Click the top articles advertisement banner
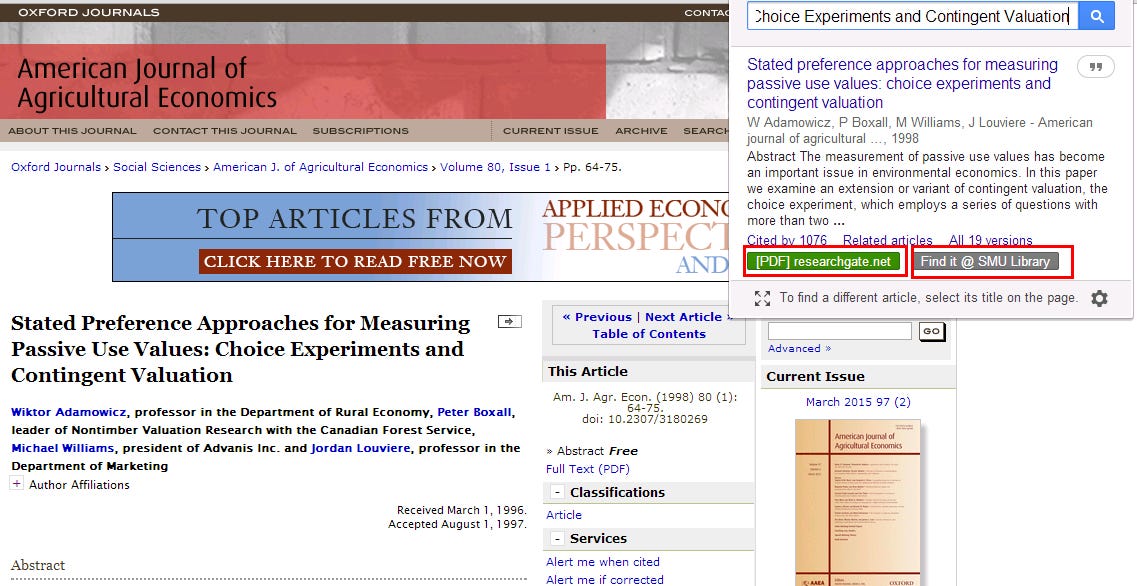Viewport: 1137px width, 586px height. point(421,237)
